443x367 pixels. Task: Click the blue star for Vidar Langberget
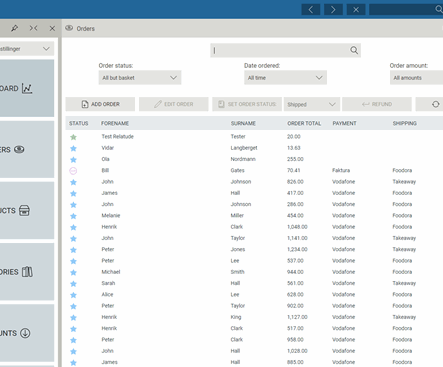[x=73, y=148]
